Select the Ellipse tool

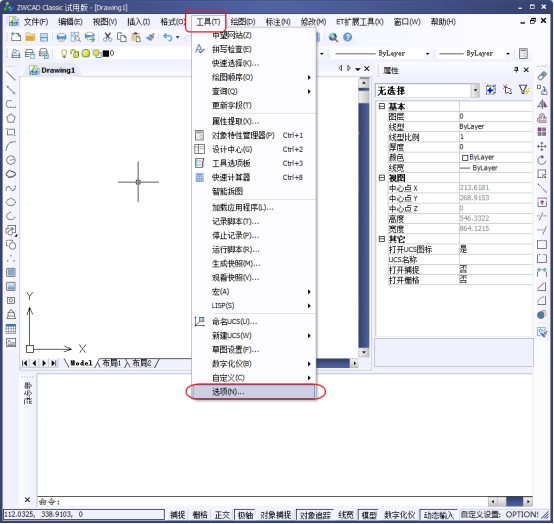[11, 202]
